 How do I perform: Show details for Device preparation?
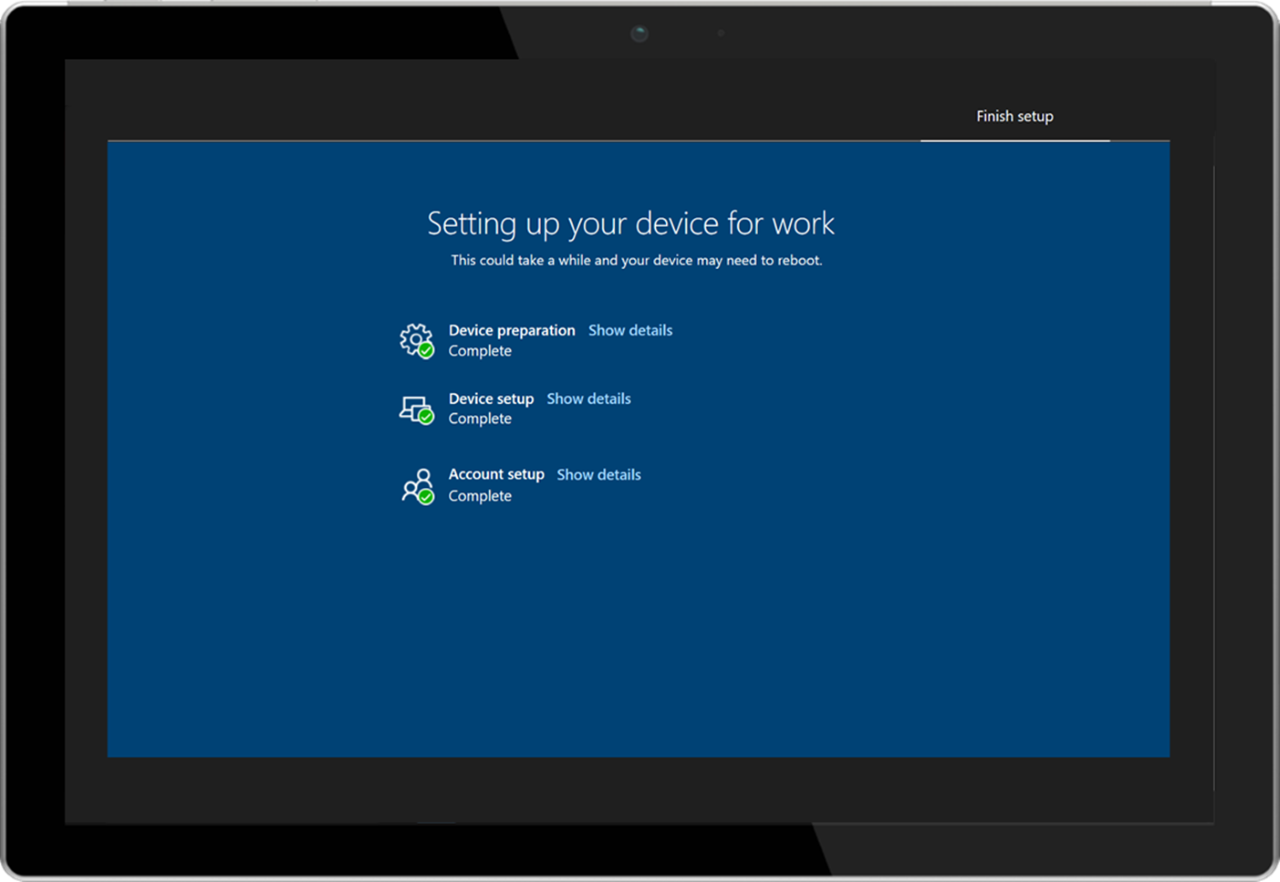tap(630, 330)
